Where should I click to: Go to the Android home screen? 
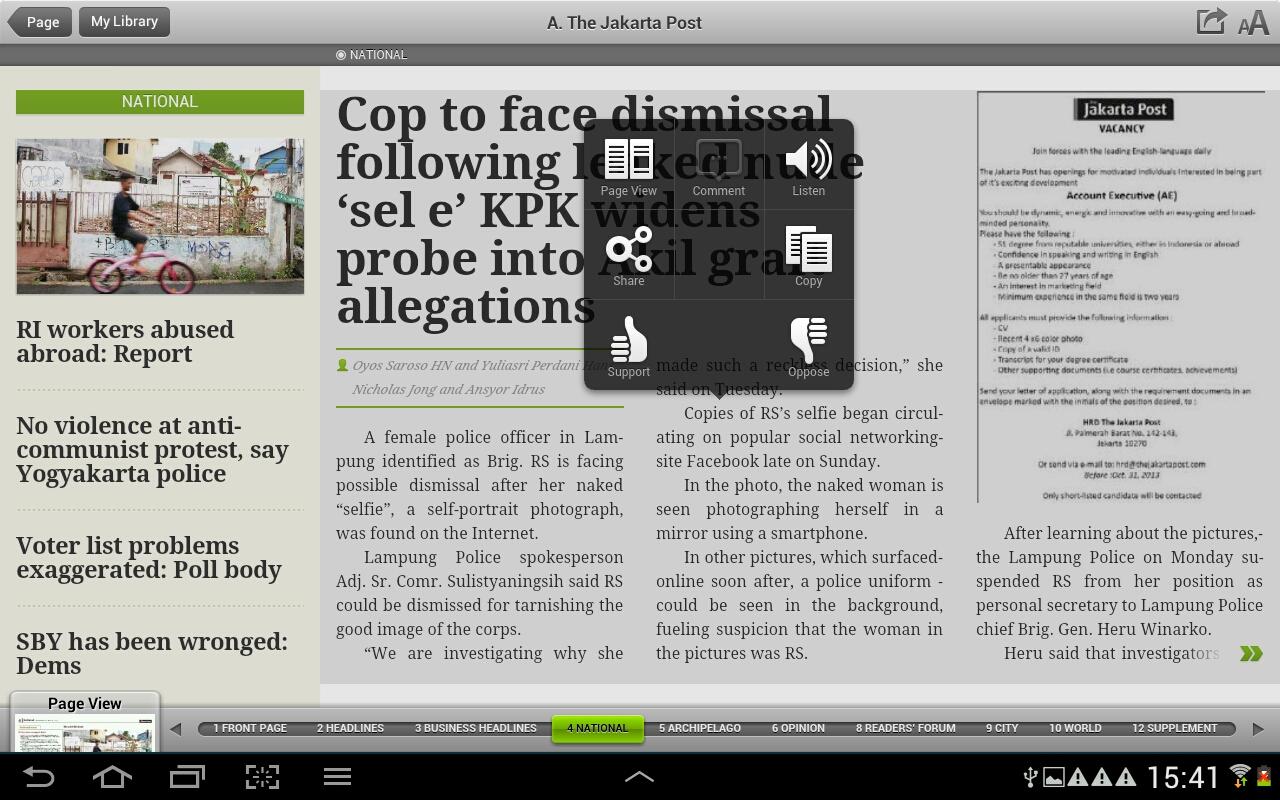(x=112, y=777)
